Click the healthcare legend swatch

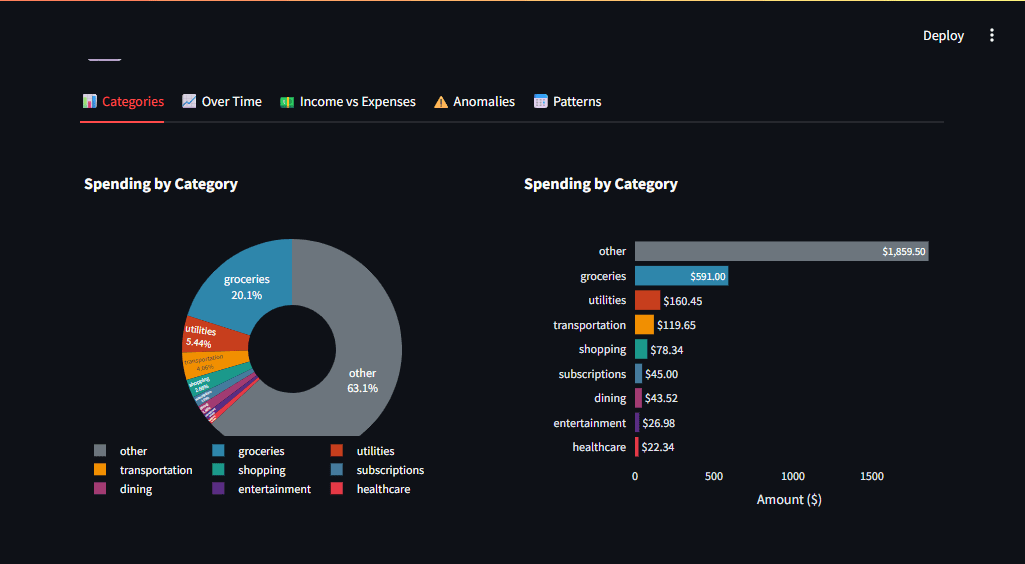[337, 489]
